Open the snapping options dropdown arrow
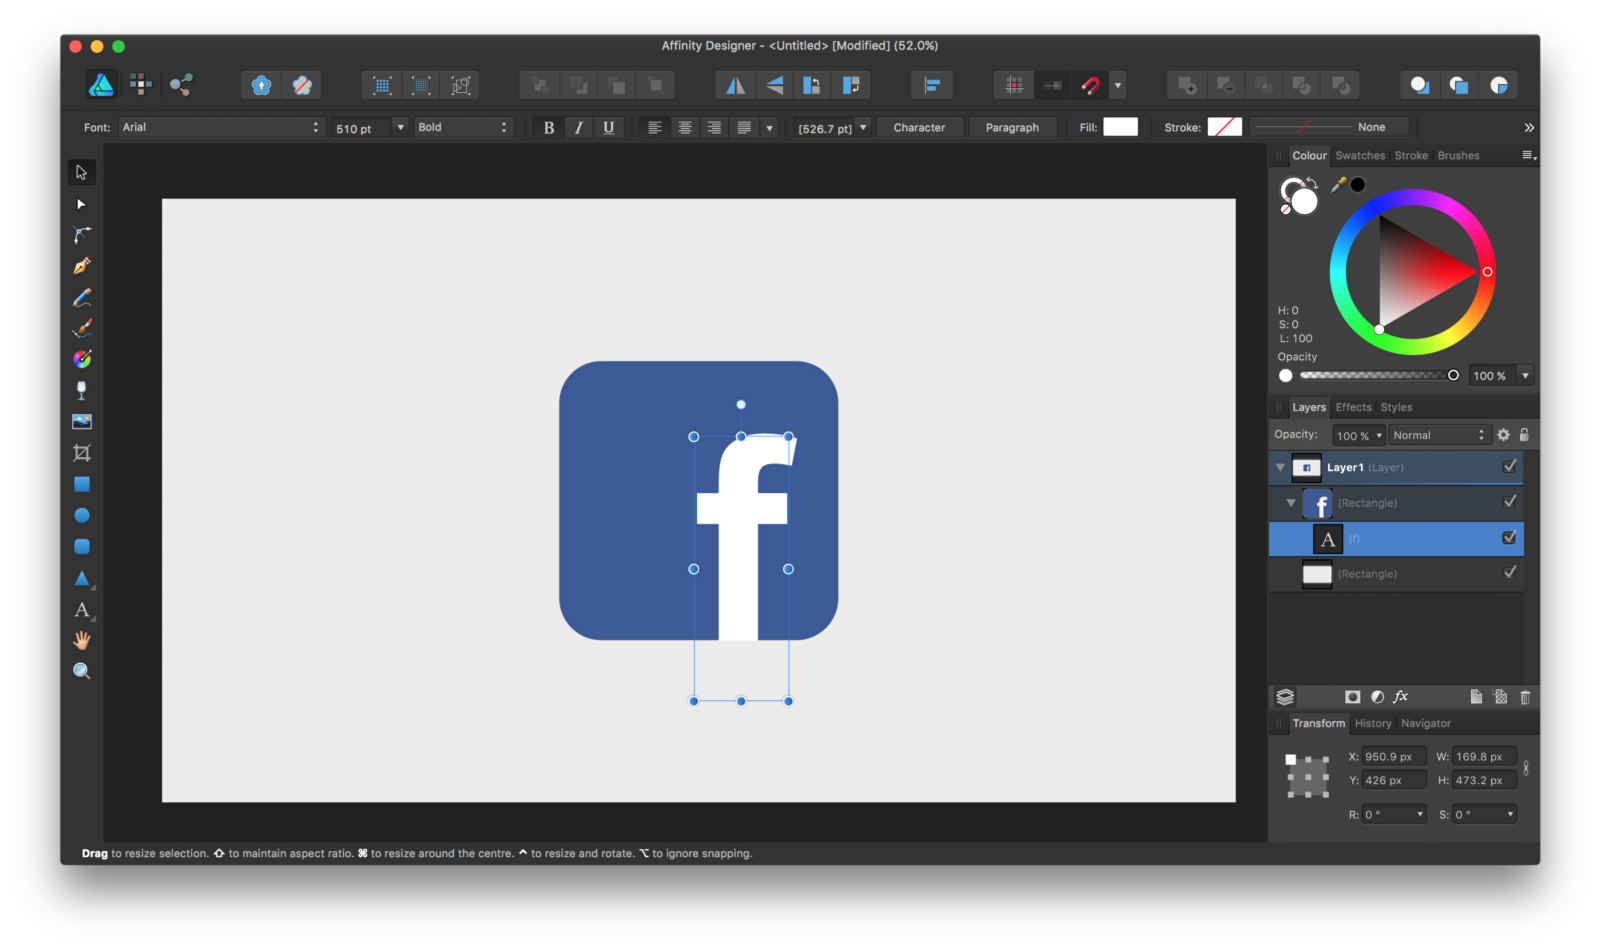1600x950 pixels. 1118,85
